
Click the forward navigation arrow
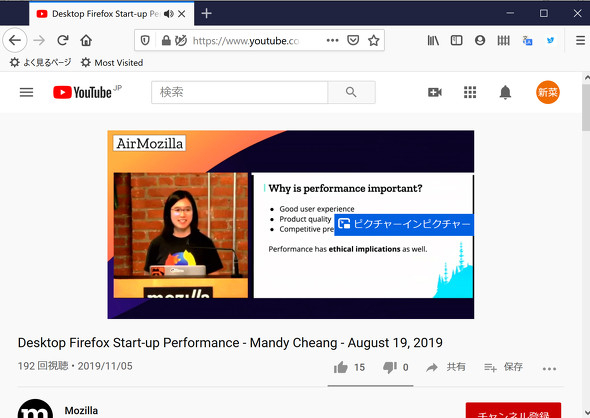[x=39, y=40]
